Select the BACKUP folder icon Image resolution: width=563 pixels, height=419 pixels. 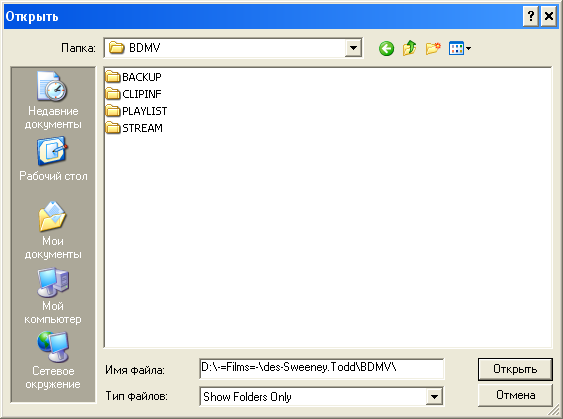[x=113, y=77]
